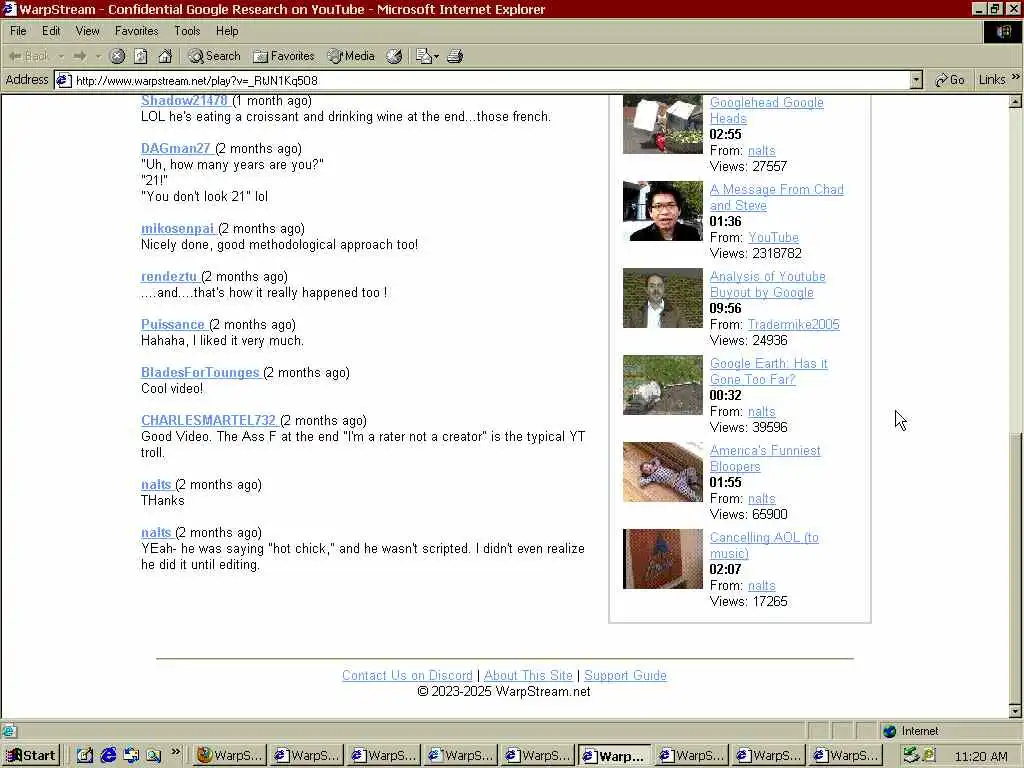Screen dimensions: 1024x768
Task: Click the page scrollbar down arrow
Action: tap(1015, 711)
